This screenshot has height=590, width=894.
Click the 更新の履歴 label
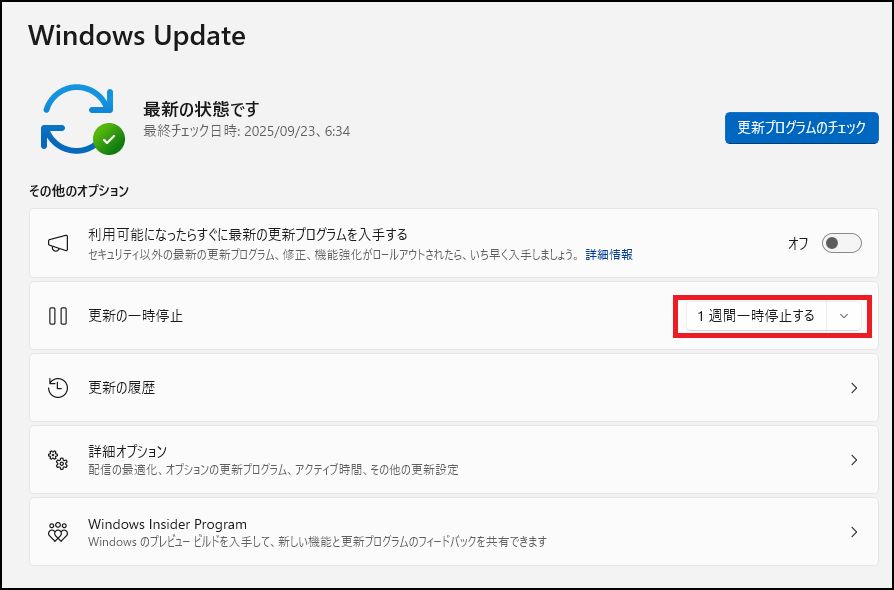coord(121,388)
